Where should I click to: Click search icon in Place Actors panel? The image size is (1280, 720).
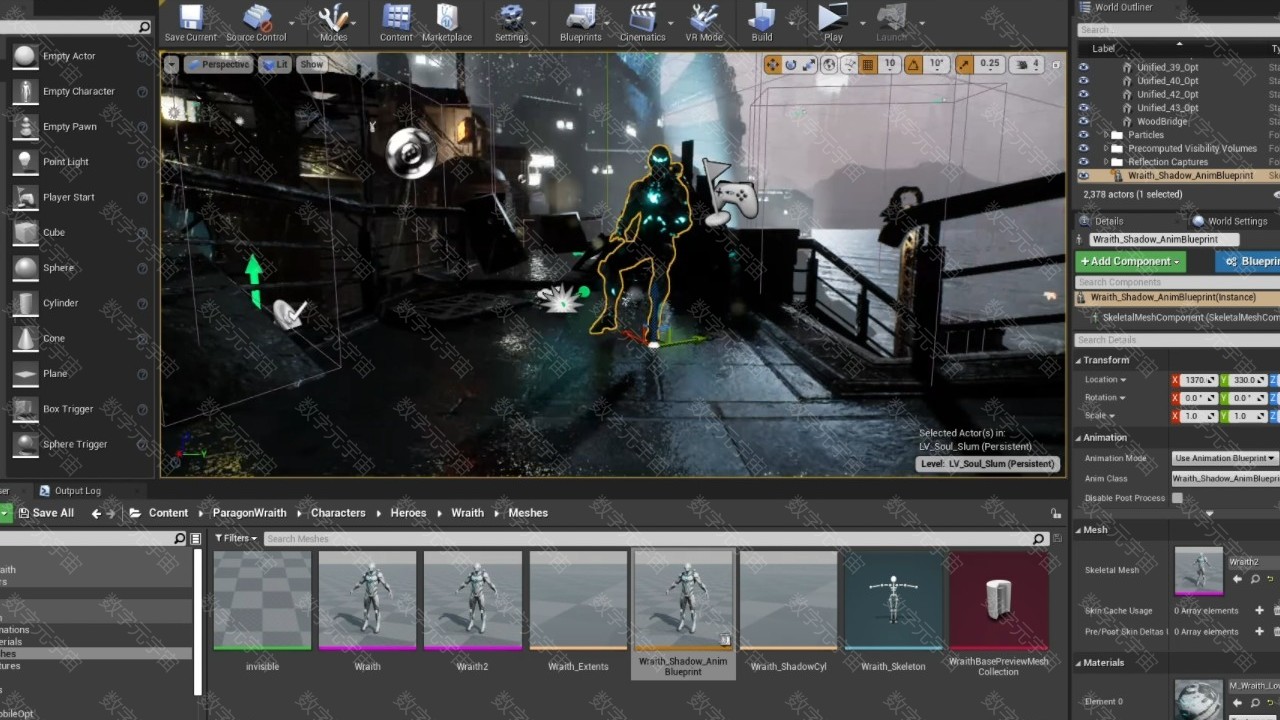[144, 28]
